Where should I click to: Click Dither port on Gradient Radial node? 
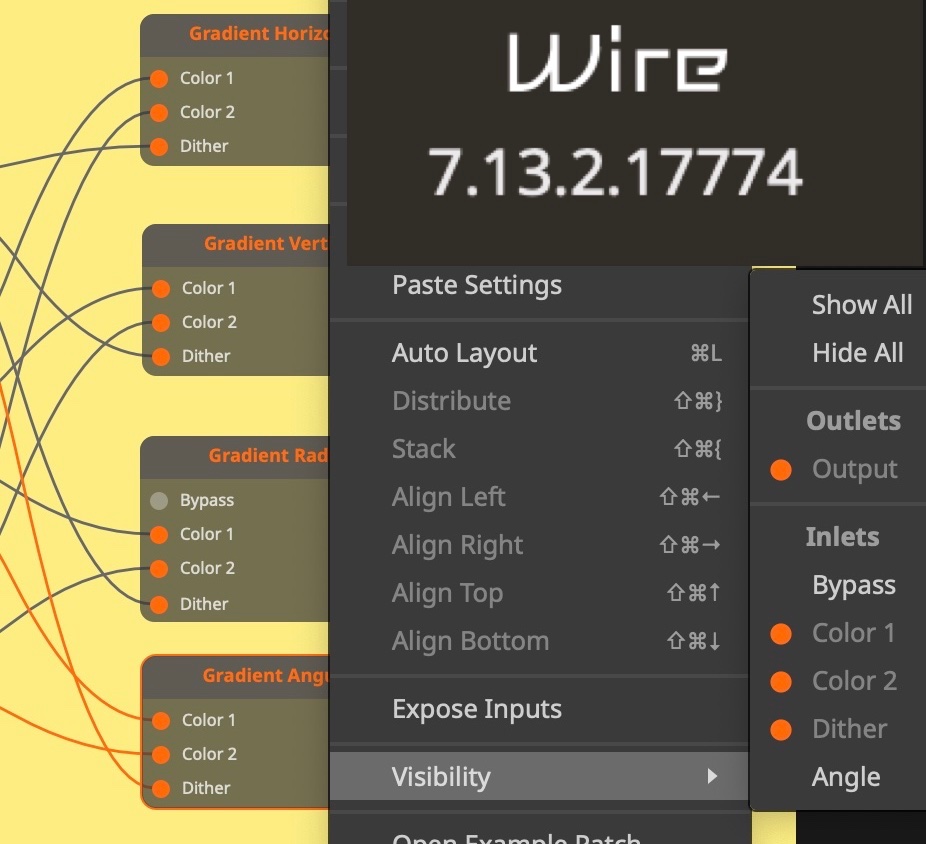coord(159,604)
